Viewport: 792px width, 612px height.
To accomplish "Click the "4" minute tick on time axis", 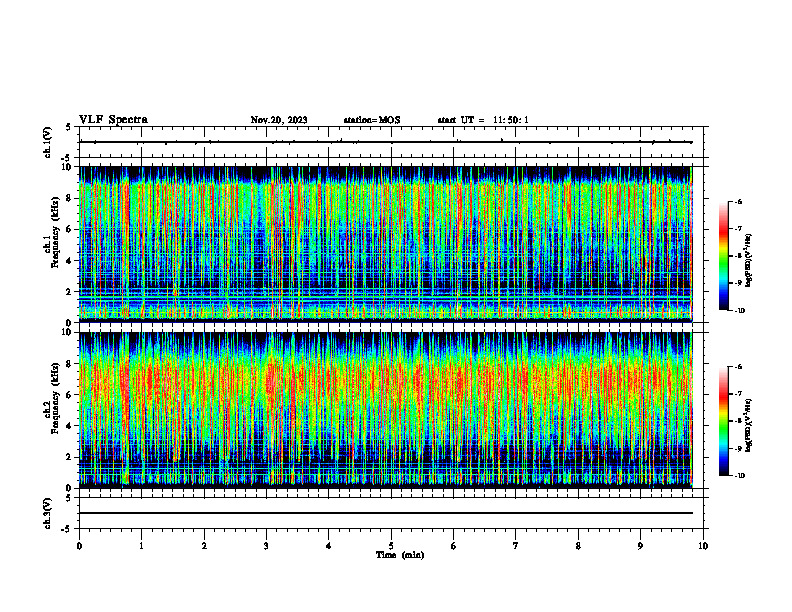I will tap(329, 546).
